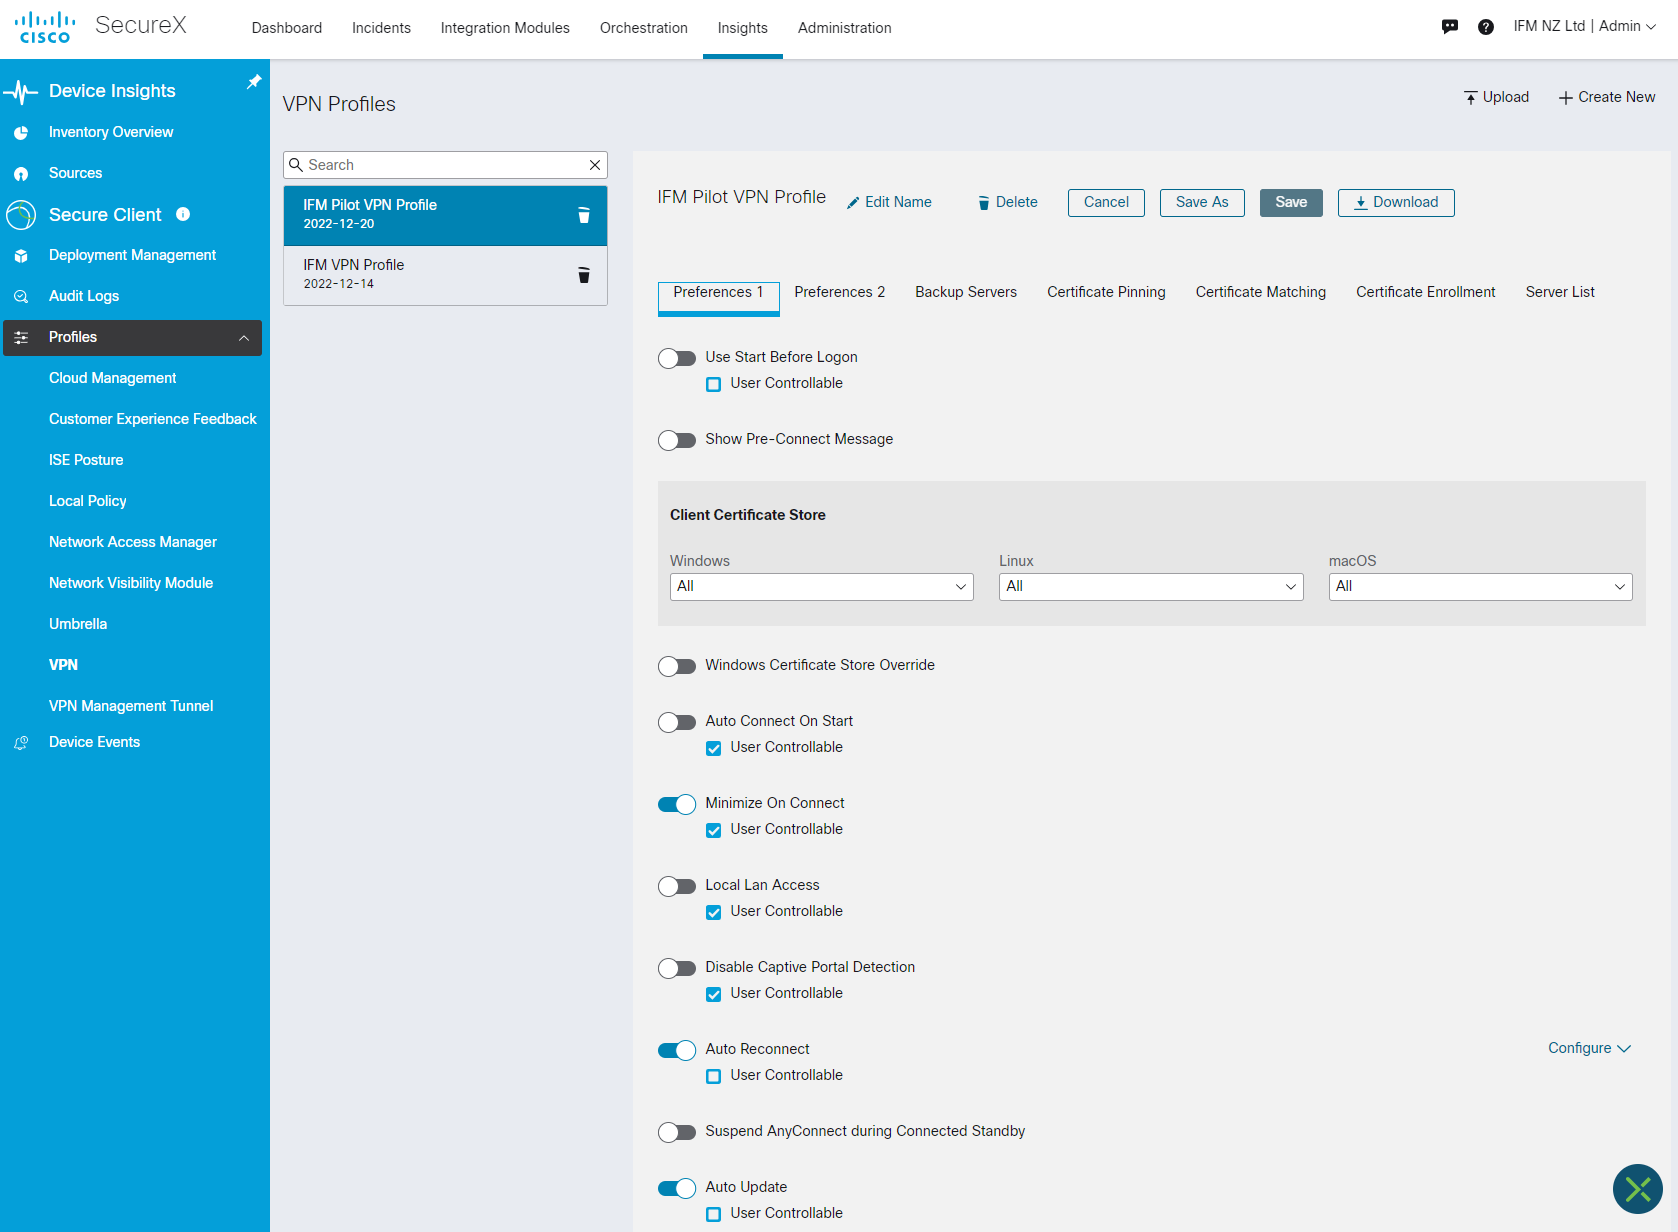Image resolution: width=1678 pixels, height=1232 pixels.
Task: Open the chat feedback icon in header
Action: (x=1449, y=27)
